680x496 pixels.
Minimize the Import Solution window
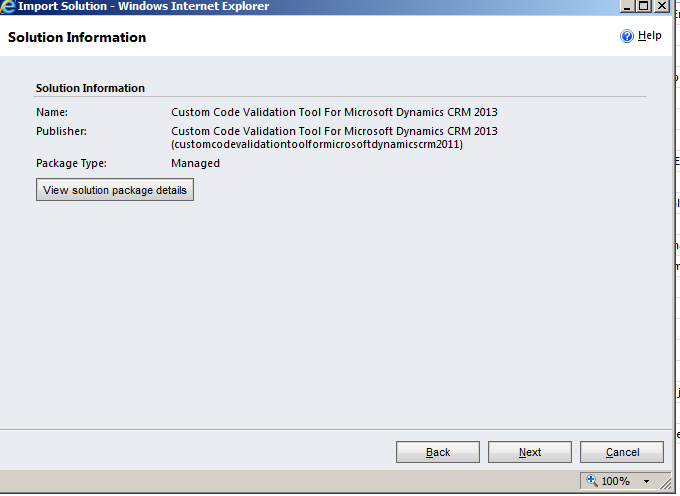(627, 6)
